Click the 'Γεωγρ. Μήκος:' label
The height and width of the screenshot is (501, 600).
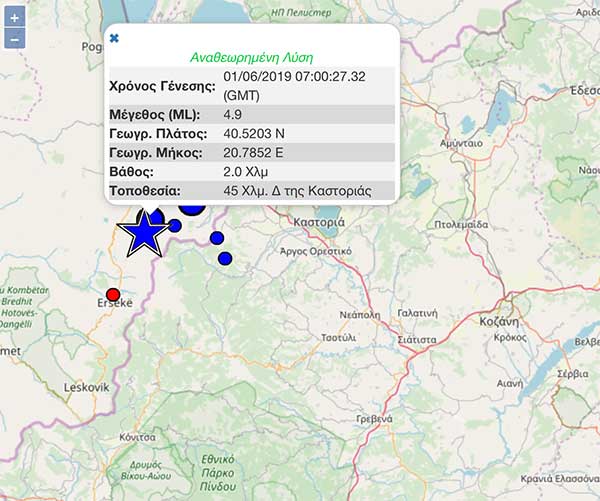point(156,153)
